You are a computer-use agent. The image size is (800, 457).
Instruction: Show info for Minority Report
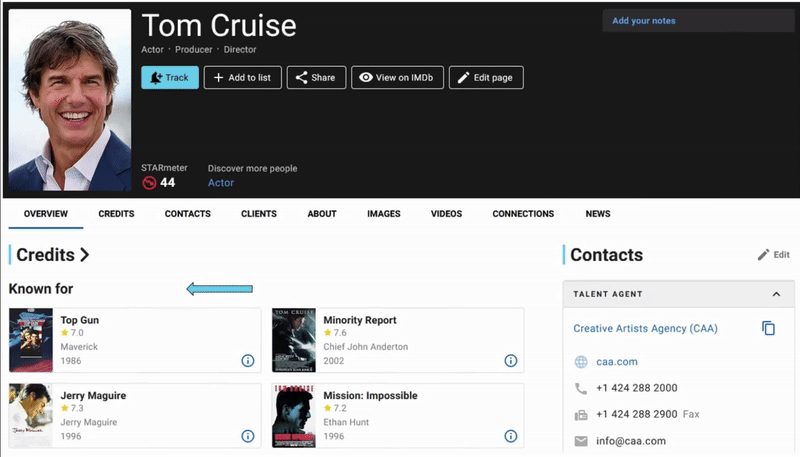(x=511, y=361)
